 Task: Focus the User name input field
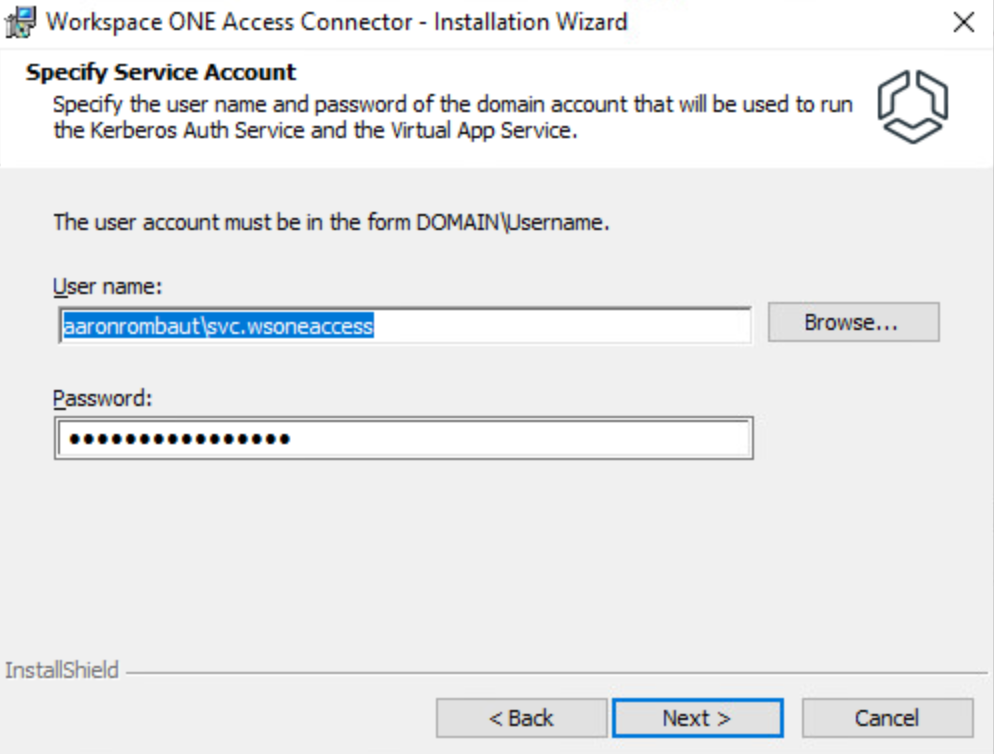tap(560, 326)
